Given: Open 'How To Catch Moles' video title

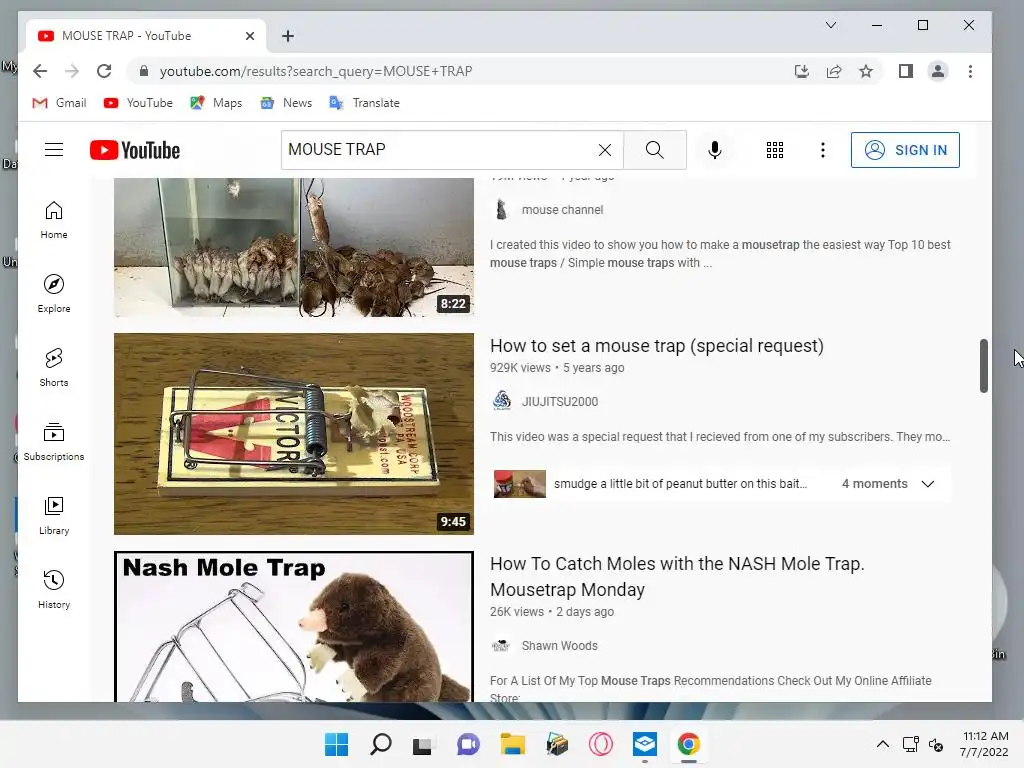Looking at the screenshot, I should click(x=677, y=576).
